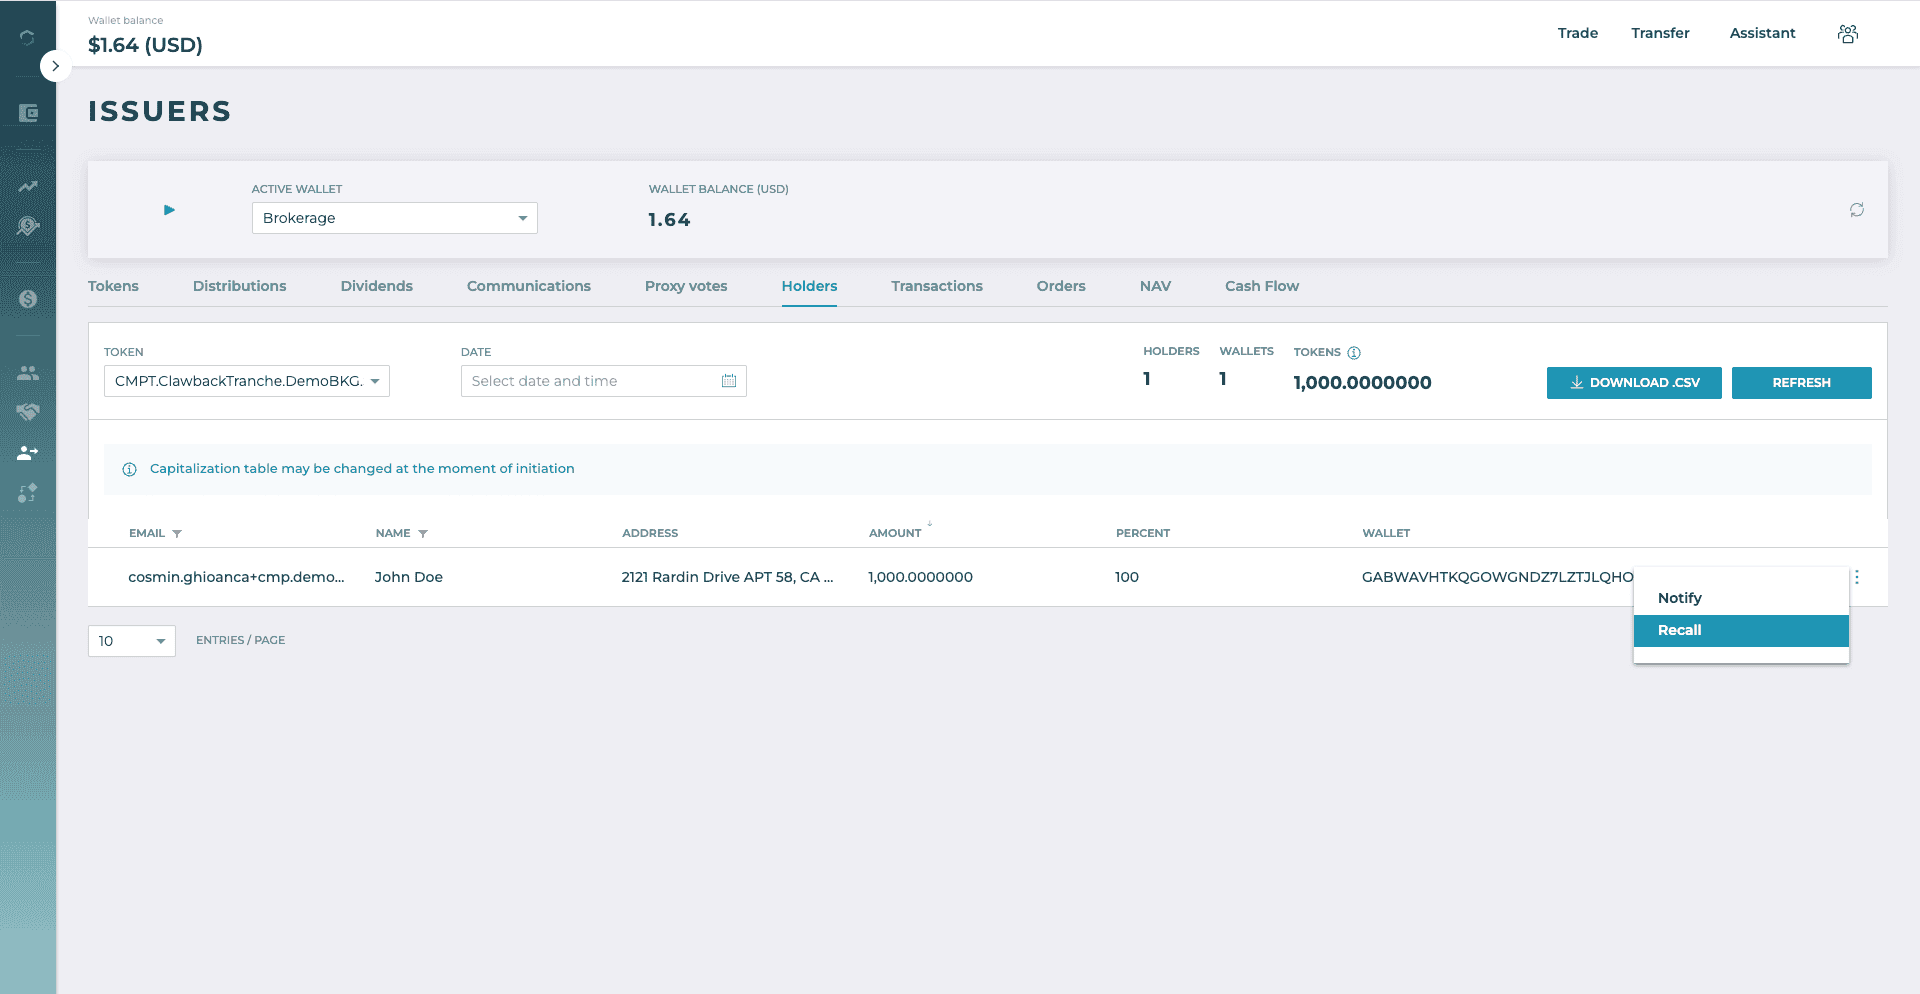This screenshot has width=1920, height=994.
Task: Click the 2121 Rardin Drive address cell
Action: (x=727, y=577)
